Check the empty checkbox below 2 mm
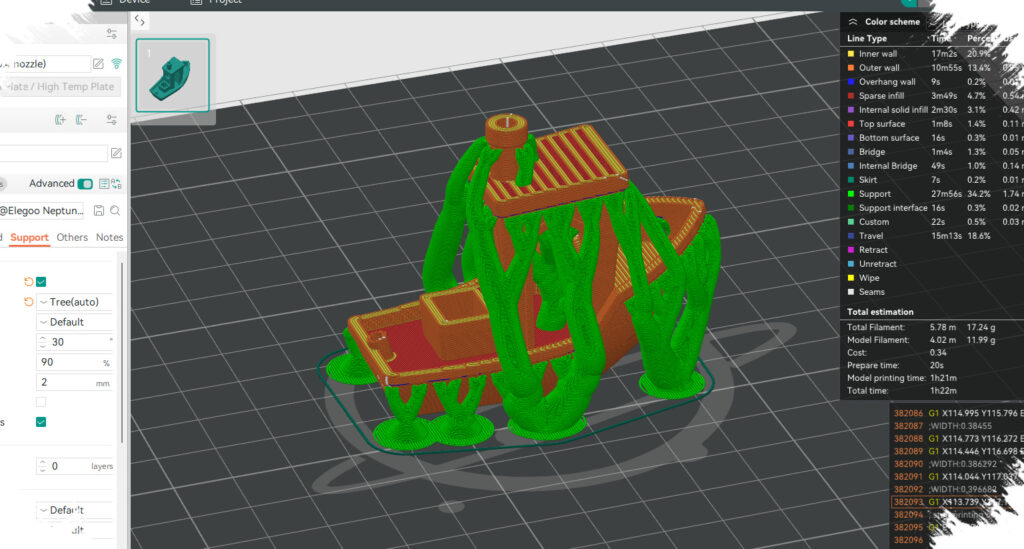1024x549 pixels. pyautogui.click(x=41, y=401)
